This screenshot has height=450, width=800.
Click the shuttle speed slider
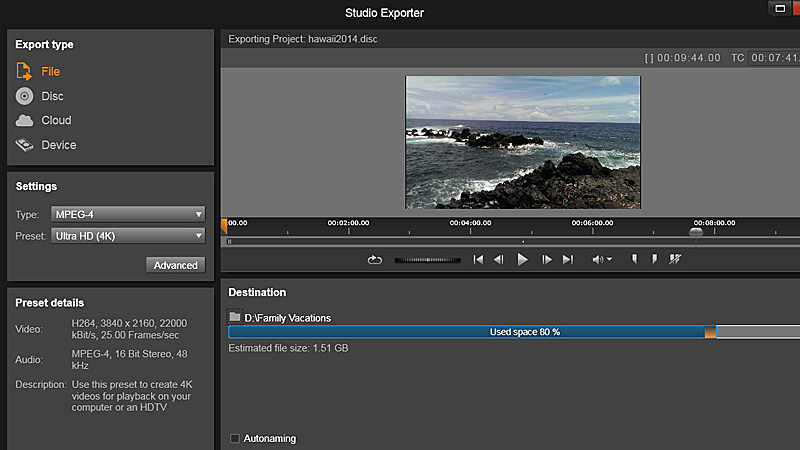coord(427,260)
